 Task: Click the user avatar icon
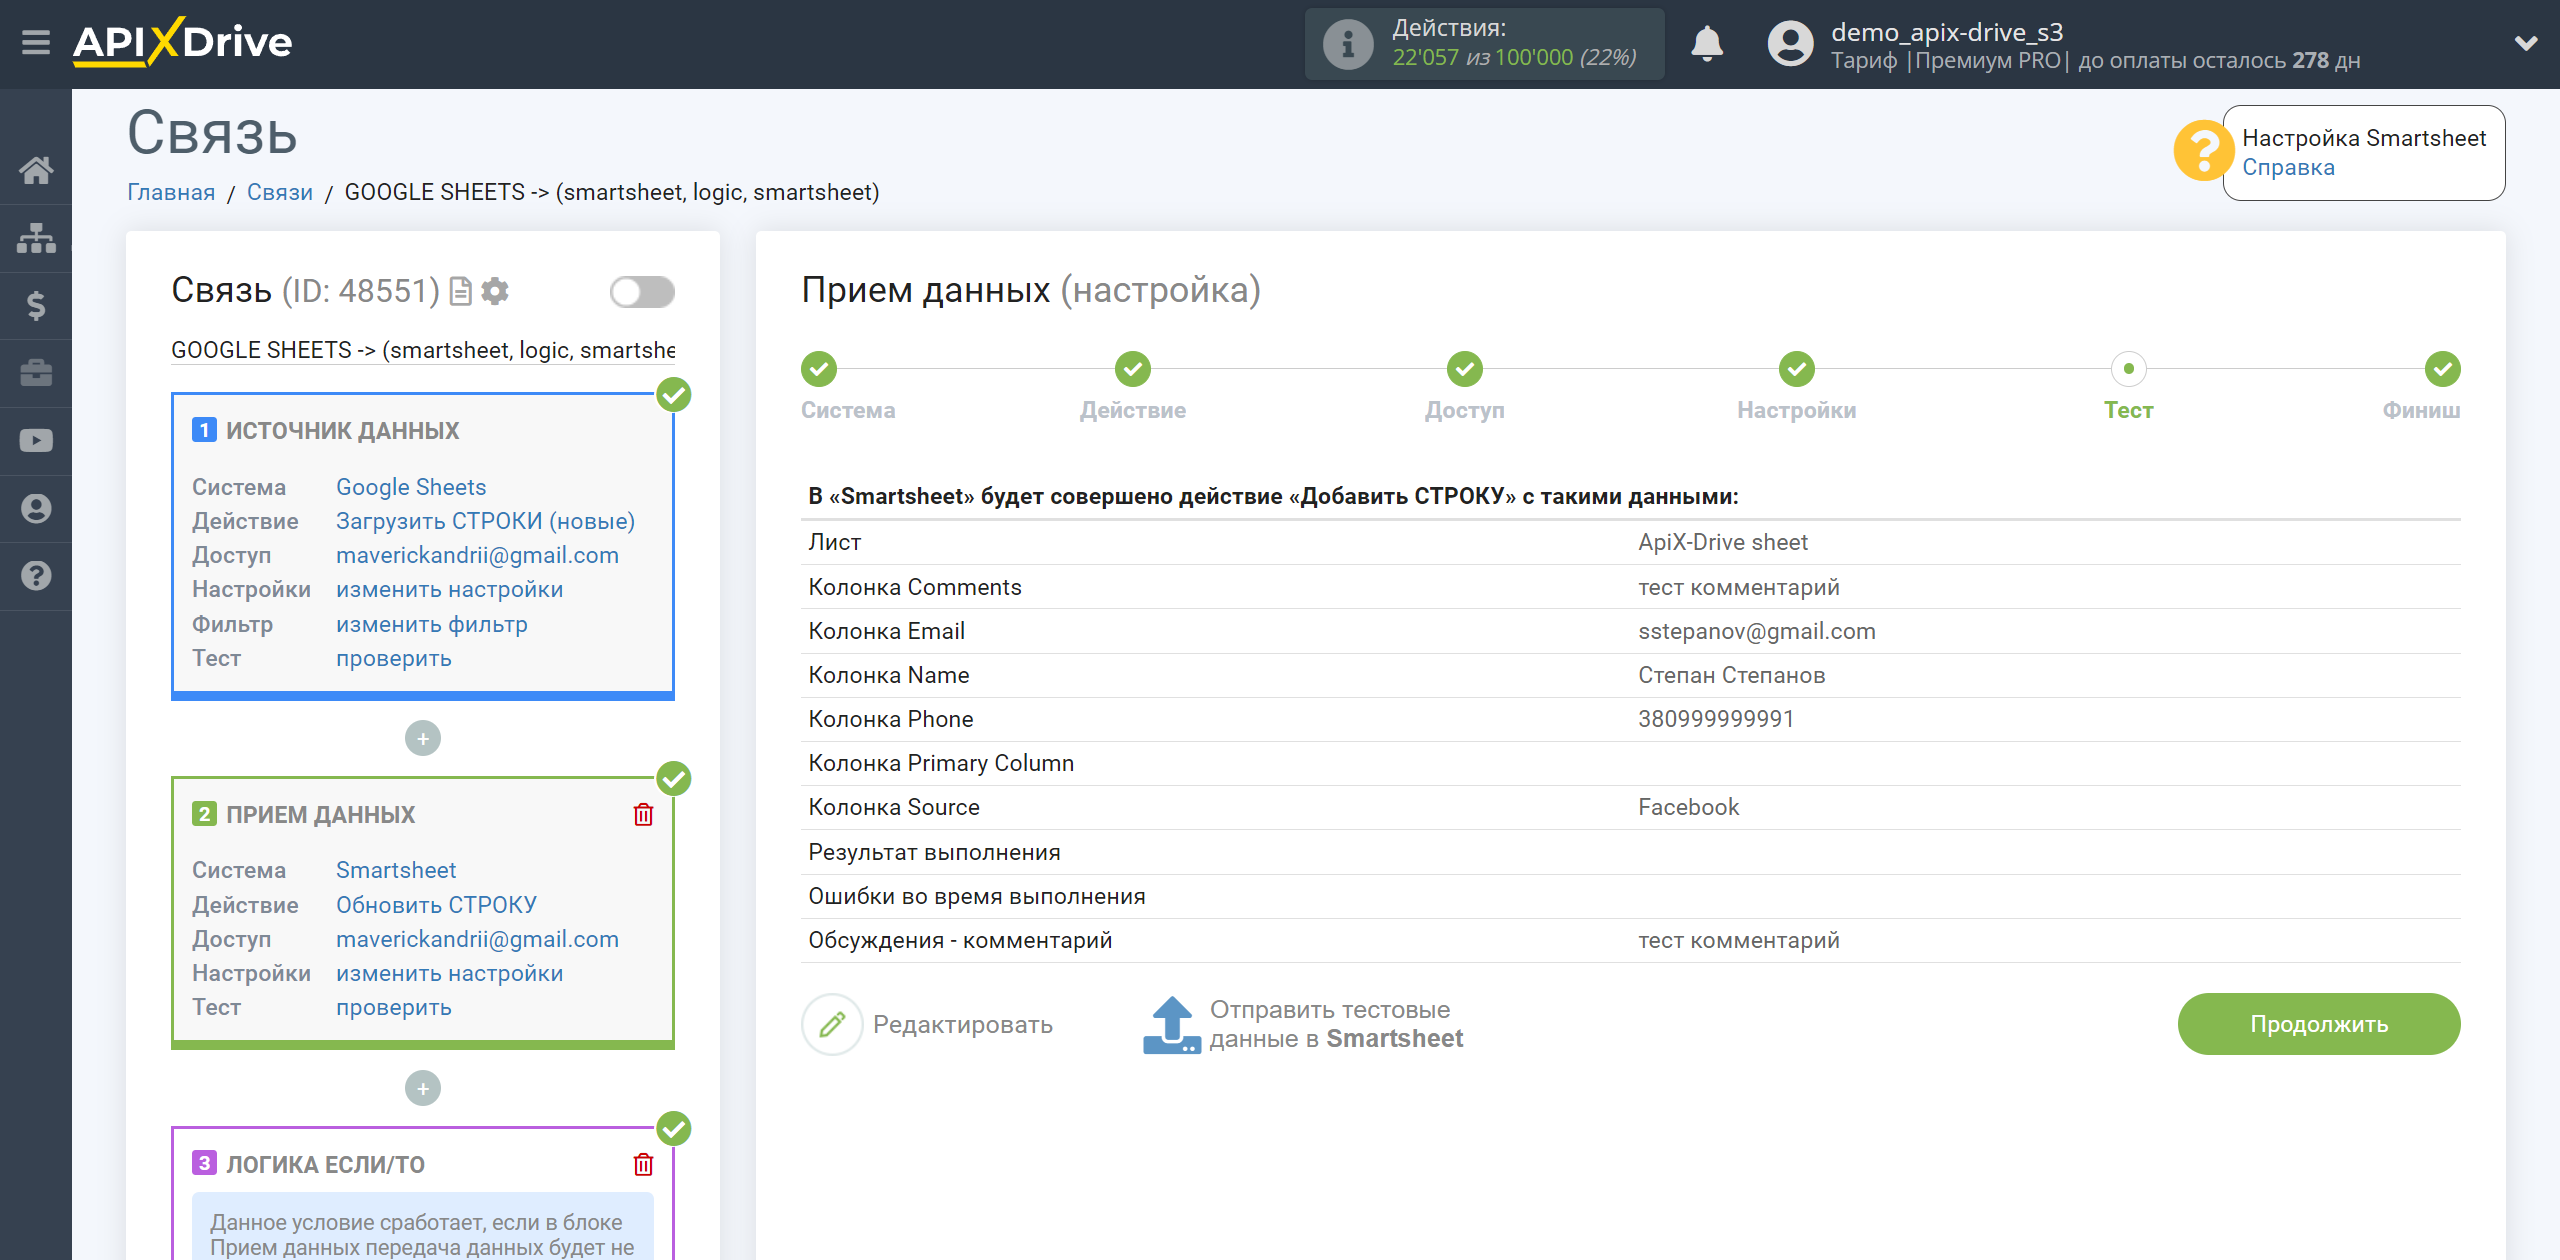[x=1790, y=44]
